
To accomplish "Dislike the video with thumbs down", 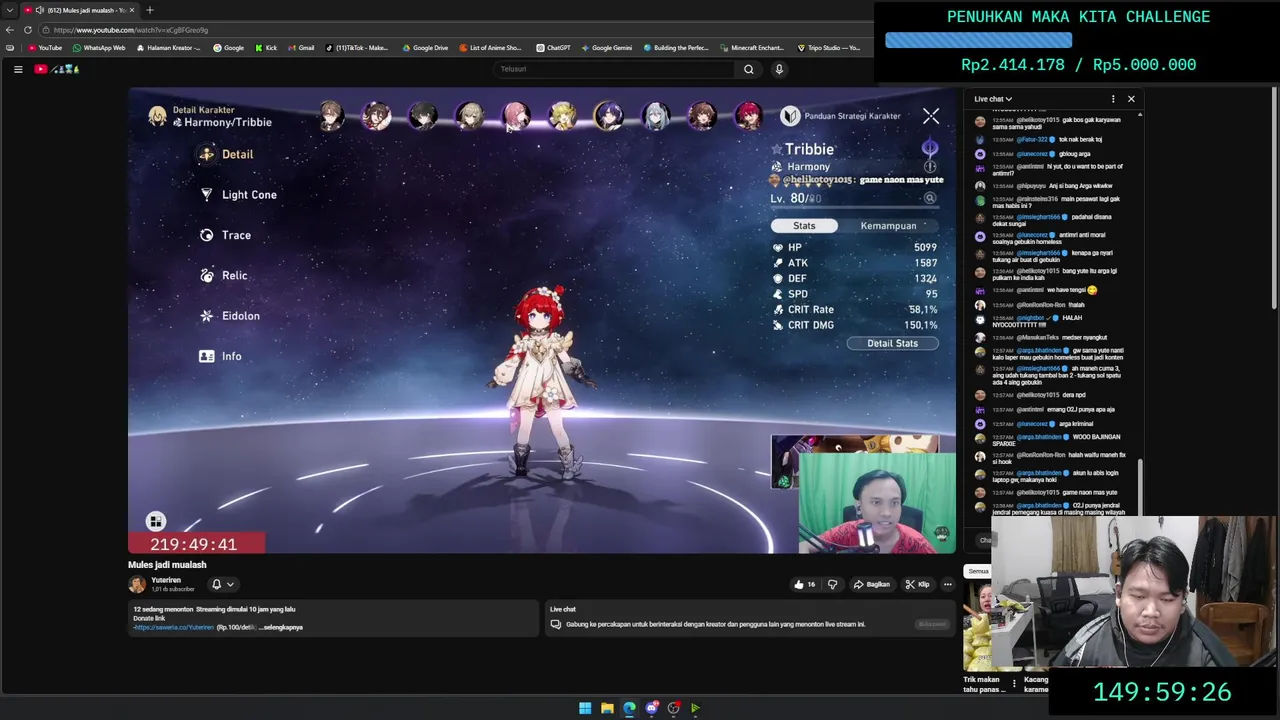I will coord(832,584).
